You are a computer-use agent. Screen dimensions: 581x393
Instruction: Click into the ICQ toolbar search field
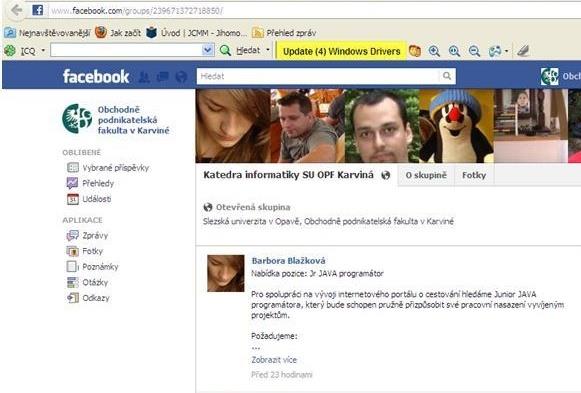[x=126, y=50]
